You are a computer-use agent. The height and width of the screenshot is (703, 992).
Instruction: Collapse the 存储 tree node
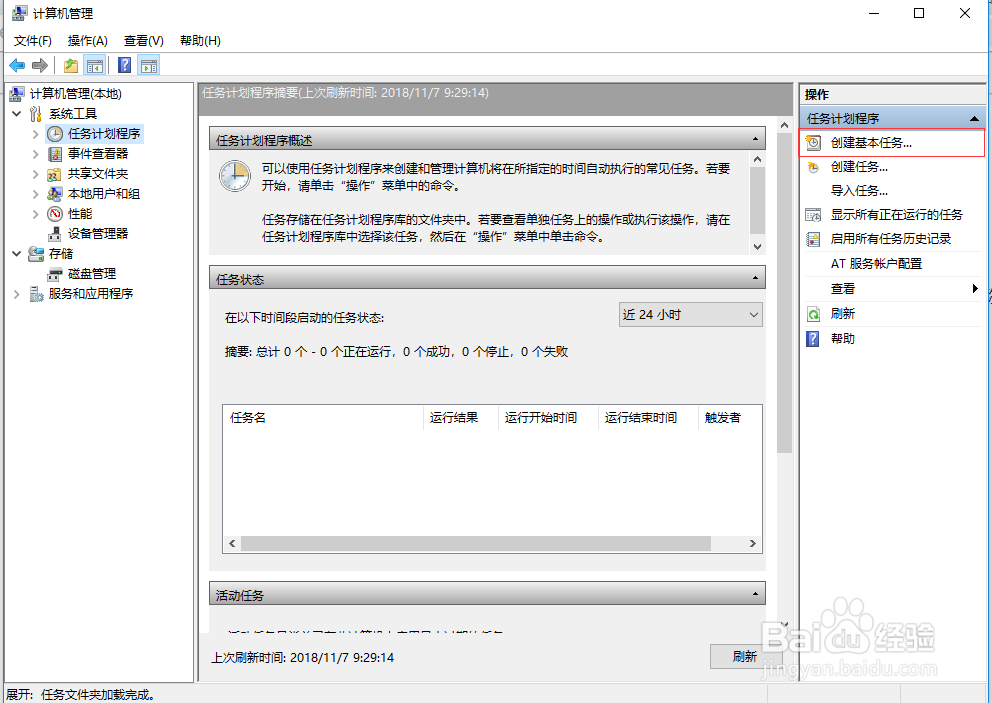pyautogui.click(x=17, y=254)
